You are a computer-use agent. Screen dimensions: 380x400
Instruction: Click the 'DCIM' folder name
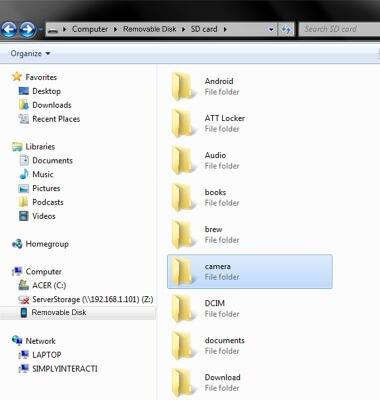pyautogui.click(x=215, y=303)
